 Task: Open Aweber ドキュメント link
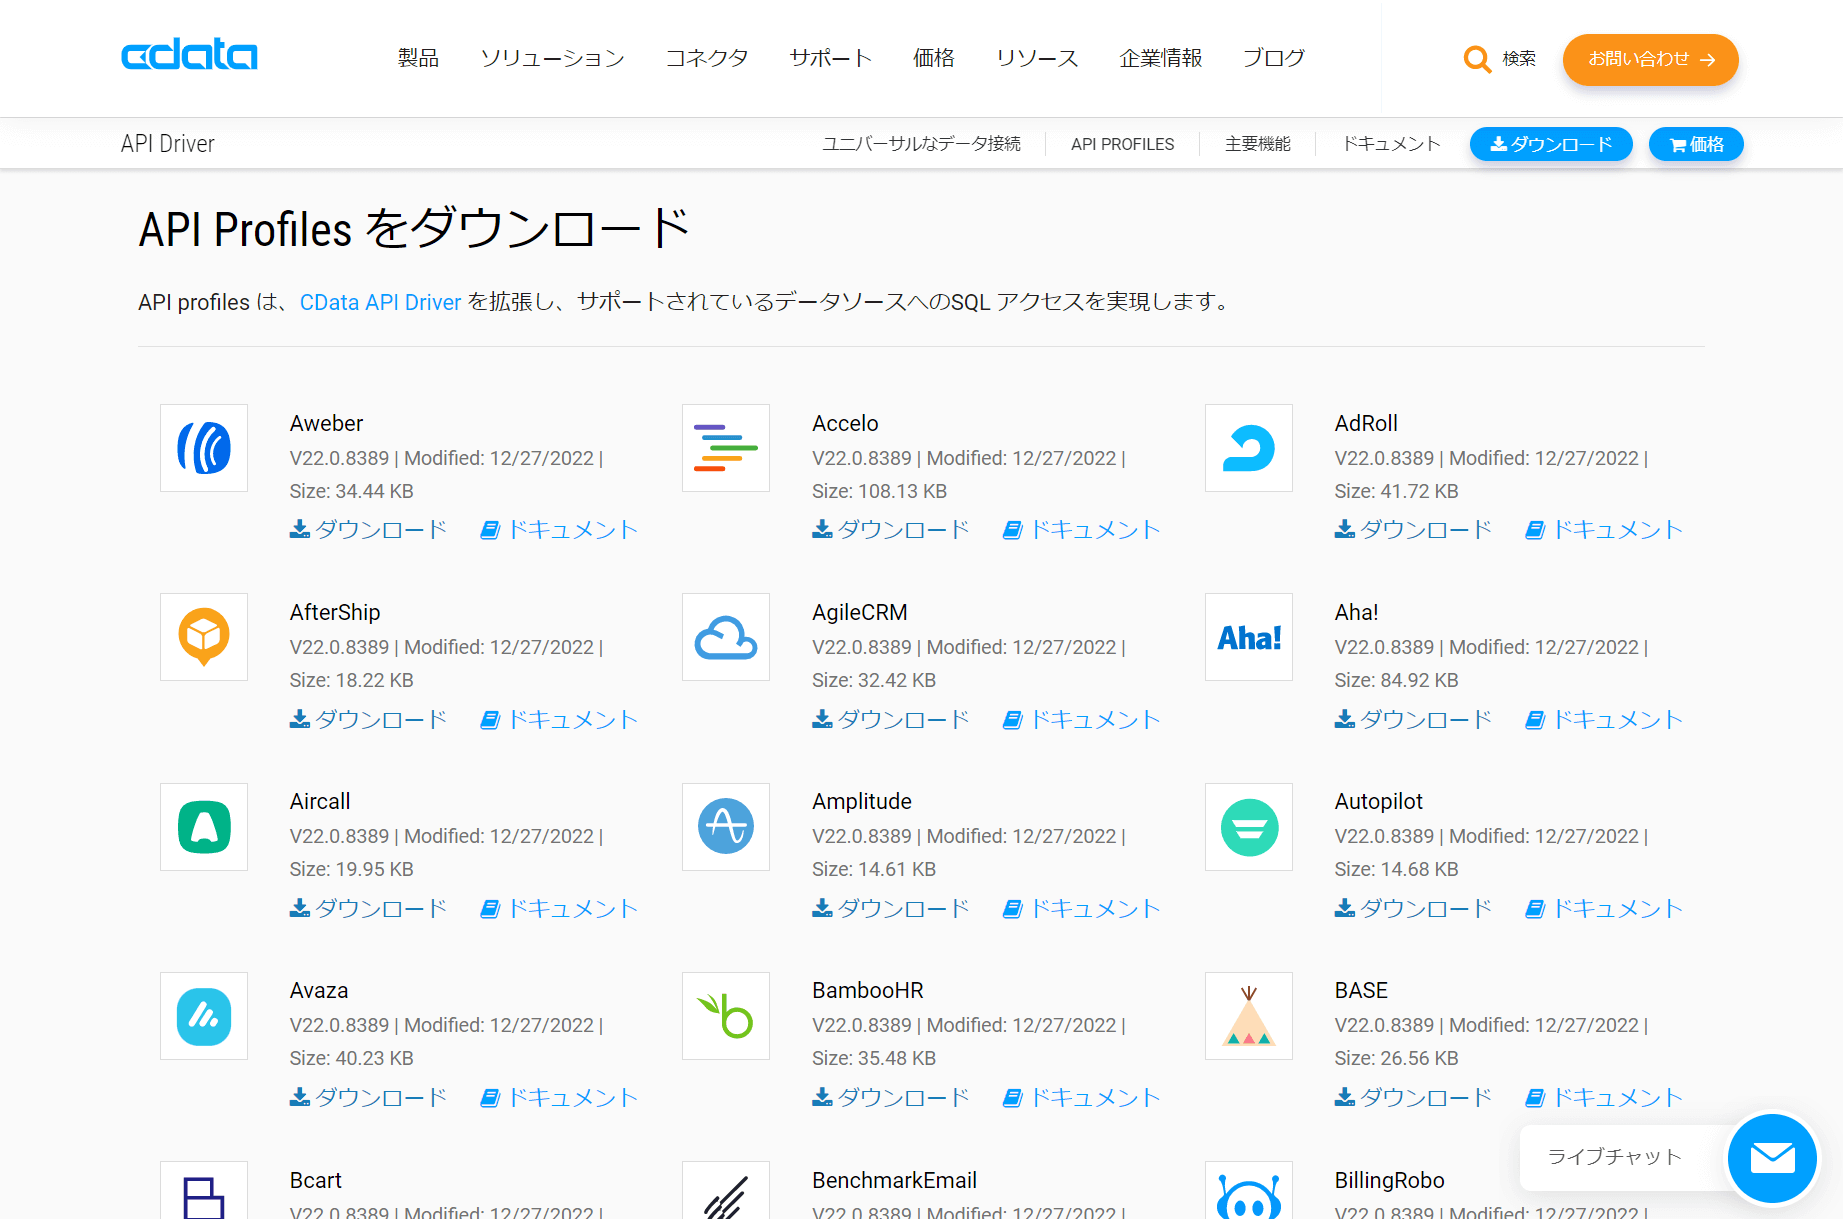559,529
